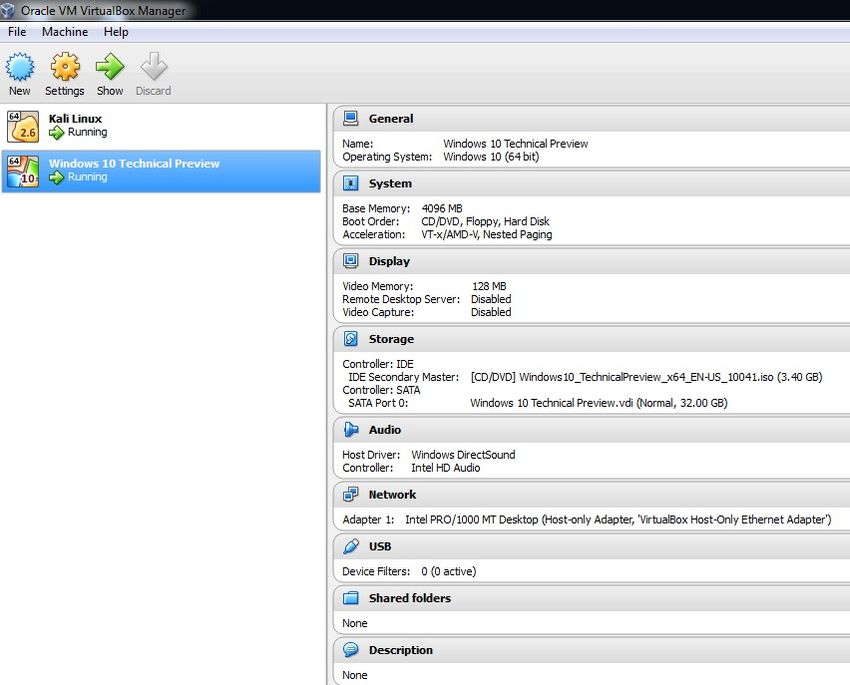Click the USB section plug icon
The height and width of the screenshot is (685, 850).
click(351, 546)
